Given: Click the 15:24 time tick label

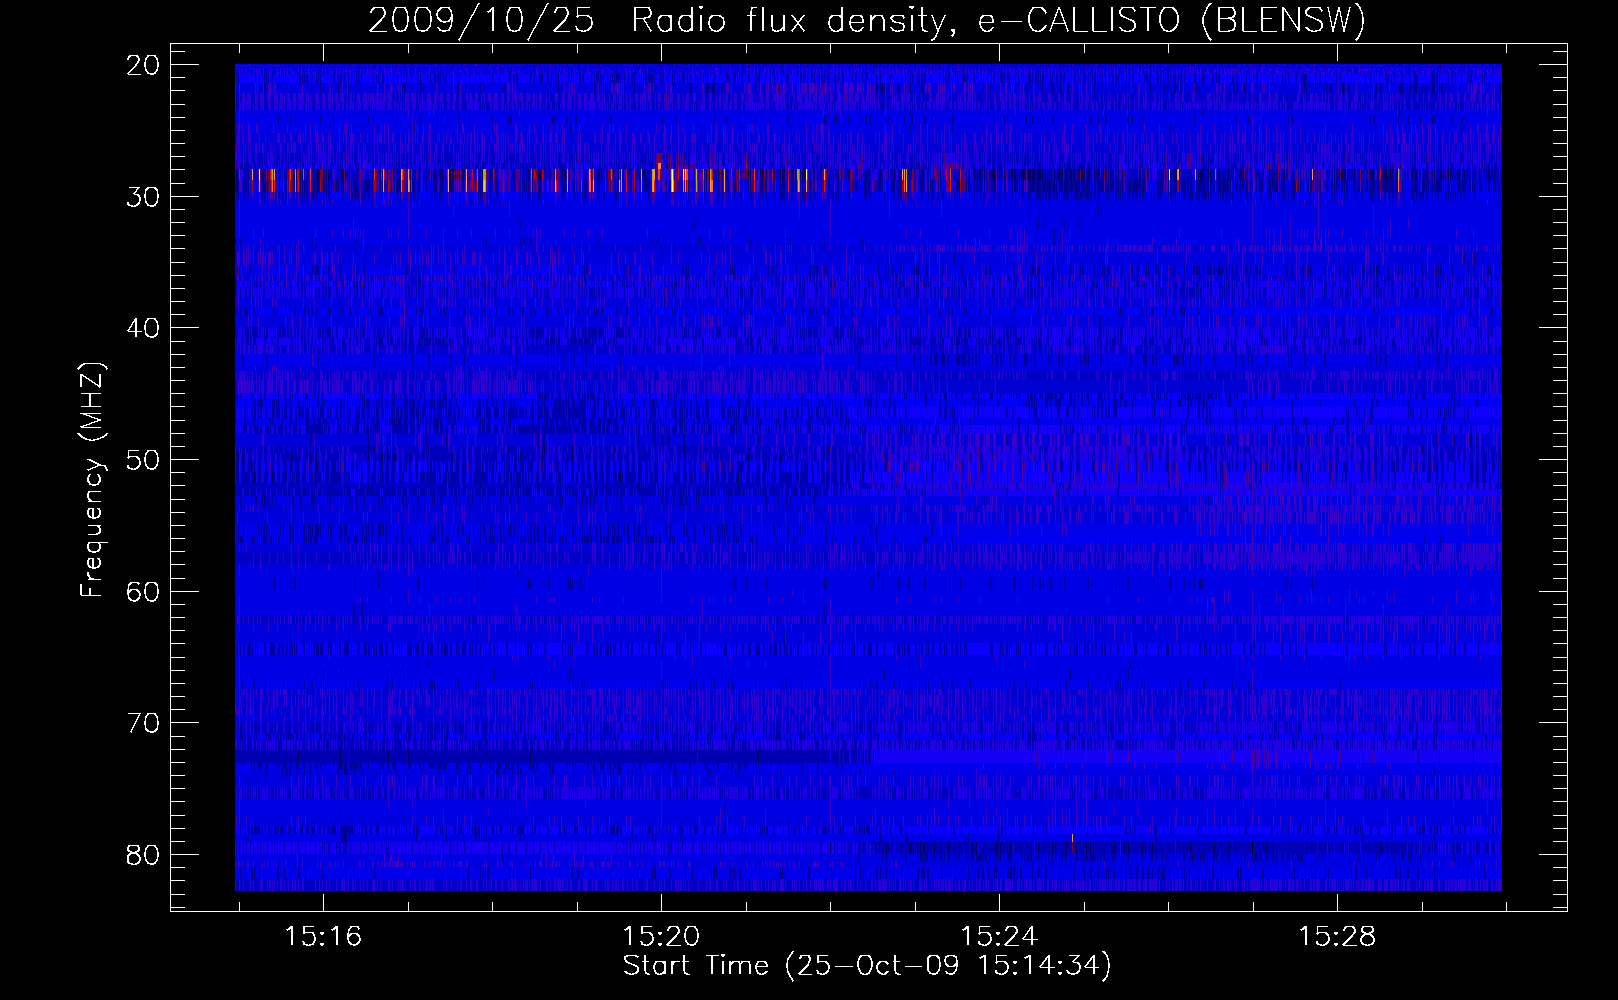Looking at the screenshot, I should (x=999, y=937).
